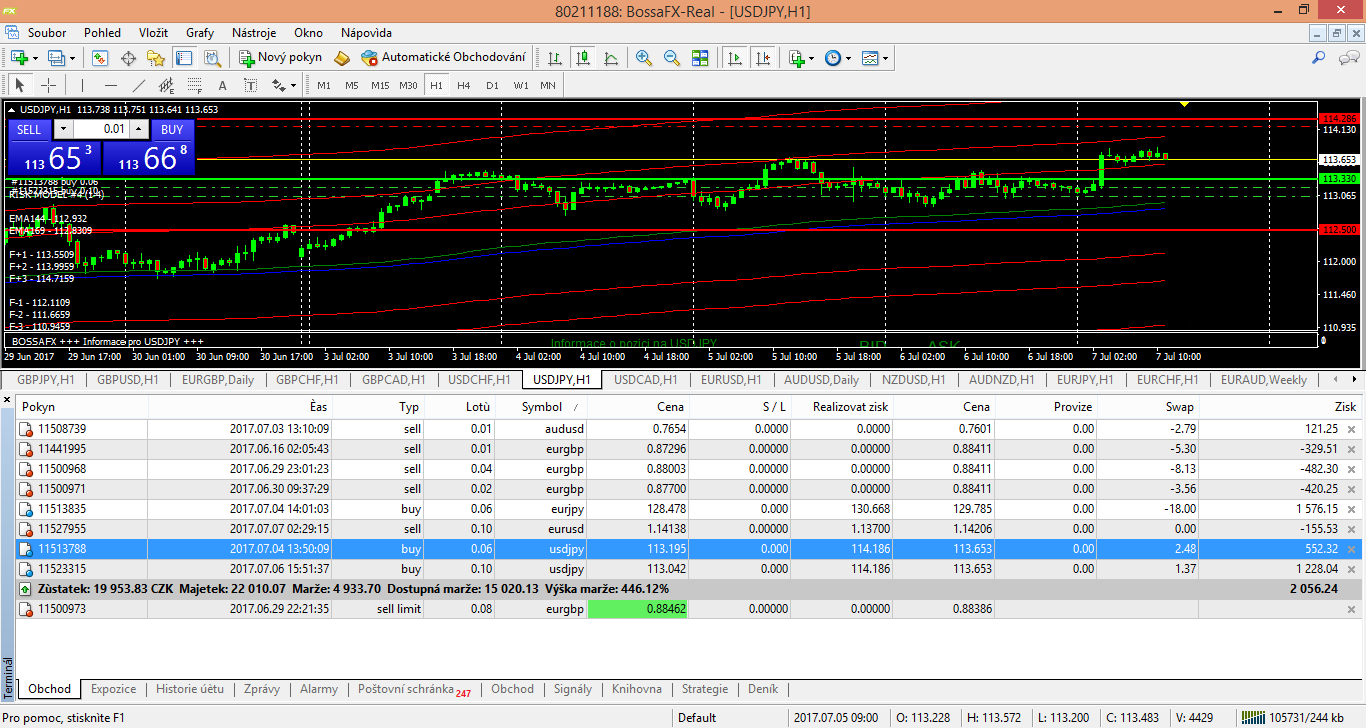Decrease the trade volume with down arrow

tap(63, 129)
